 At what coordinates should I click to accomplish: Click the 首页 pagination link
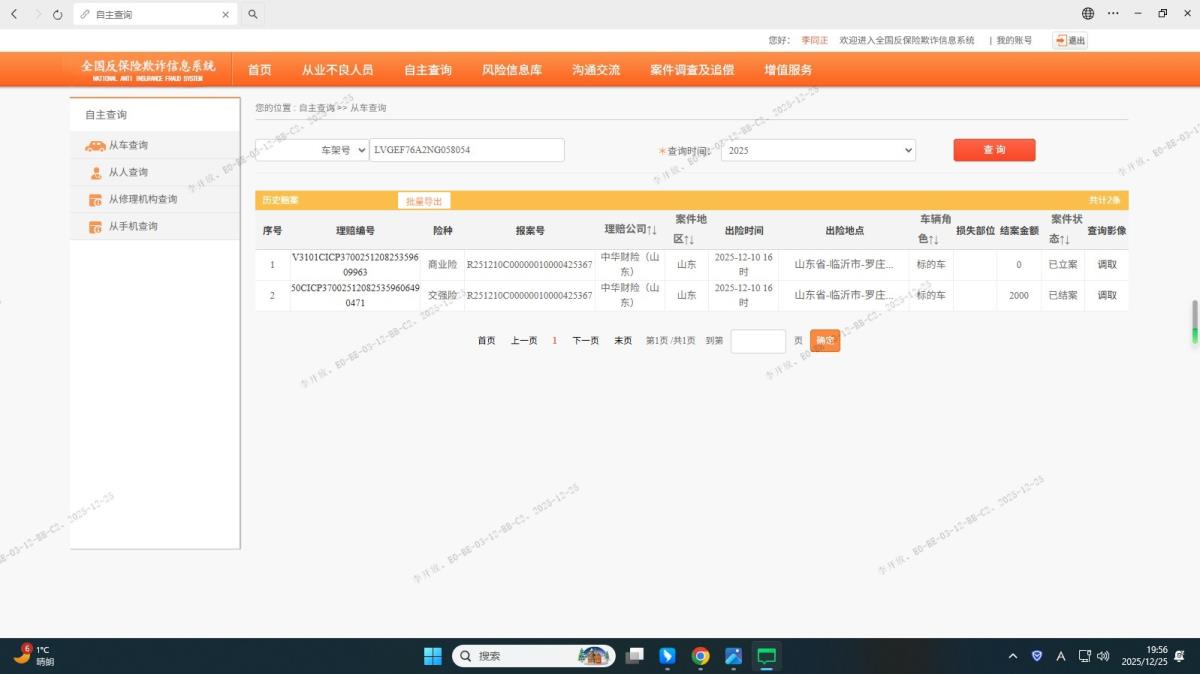click(486, 341)
